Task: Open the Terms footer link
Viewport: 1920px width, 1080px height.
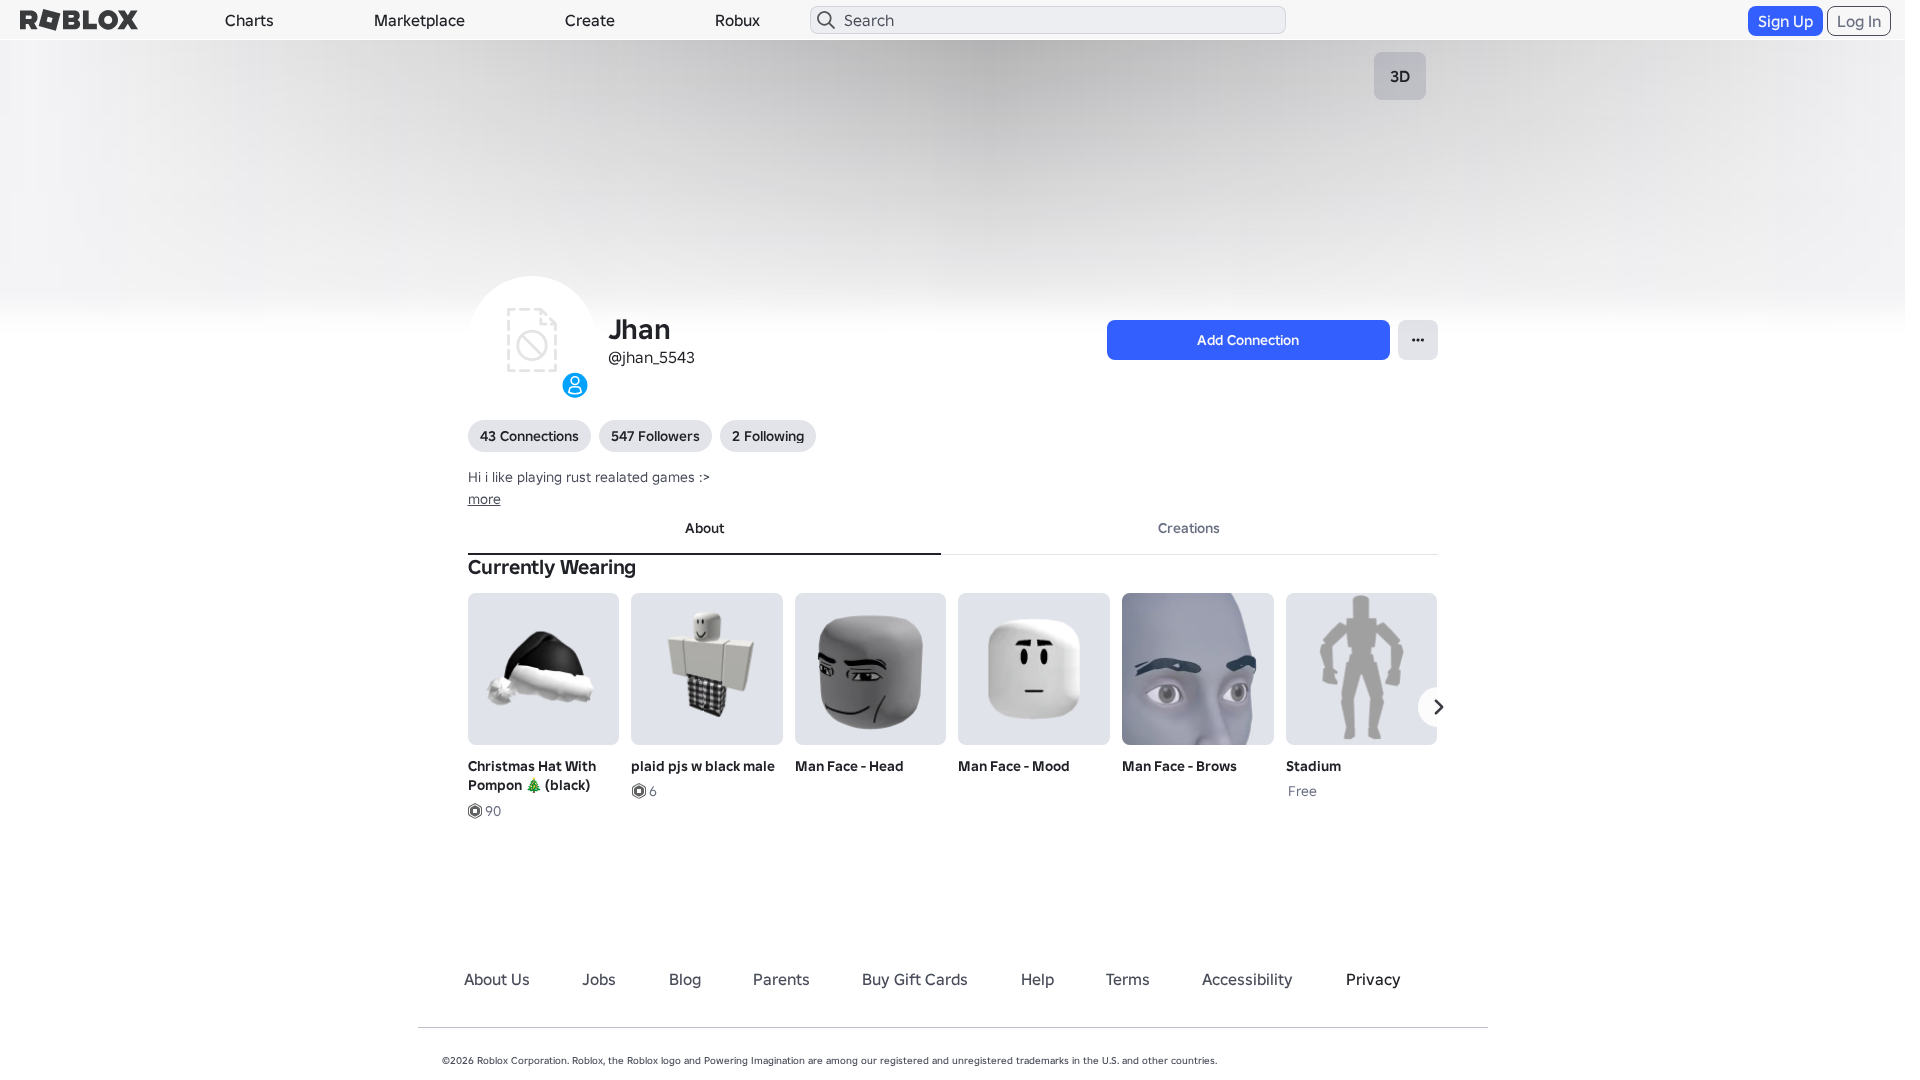Action: pyautogui.click(x=1127, y=980)
